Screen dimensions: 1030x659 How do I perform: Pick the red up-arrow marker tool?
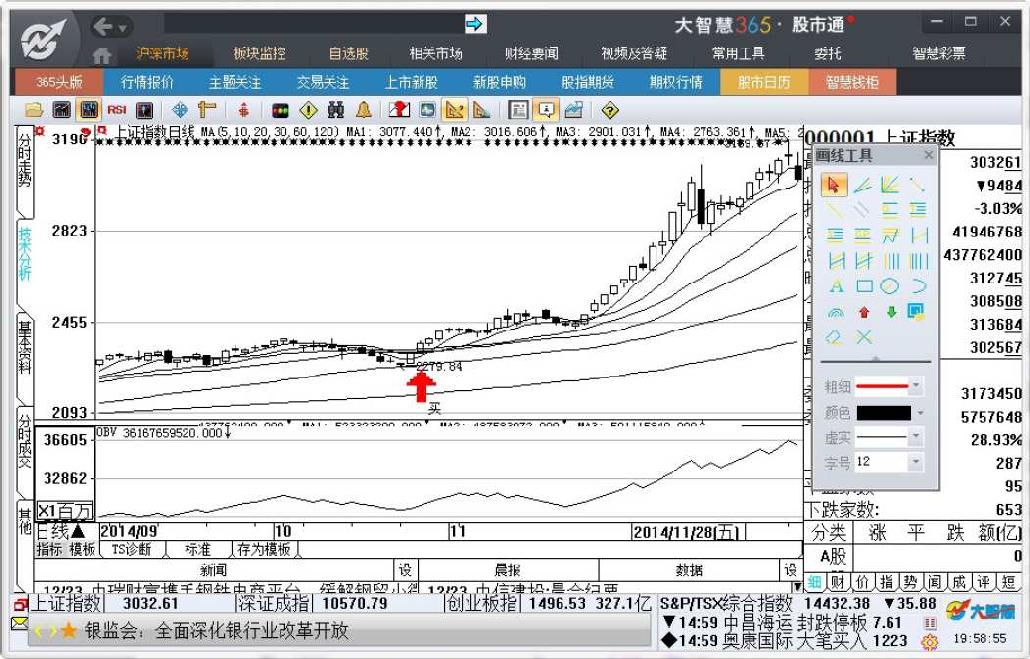tap(864, 311)
